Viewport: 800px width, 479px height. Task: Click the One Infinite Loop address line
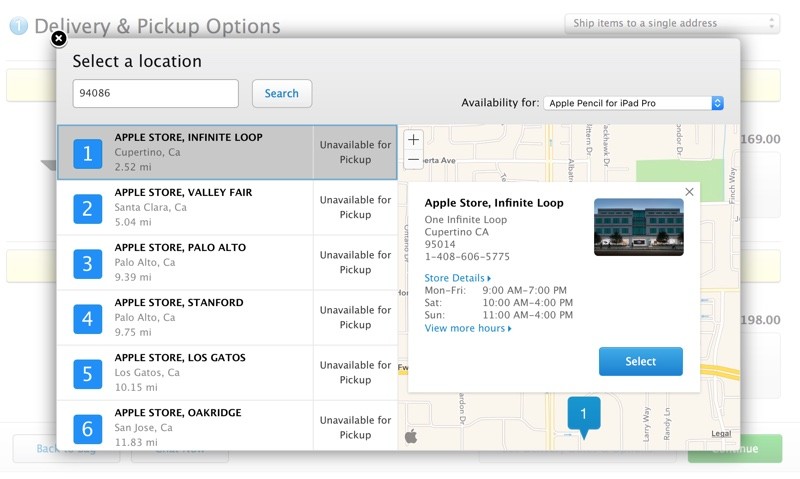(466, 220)
